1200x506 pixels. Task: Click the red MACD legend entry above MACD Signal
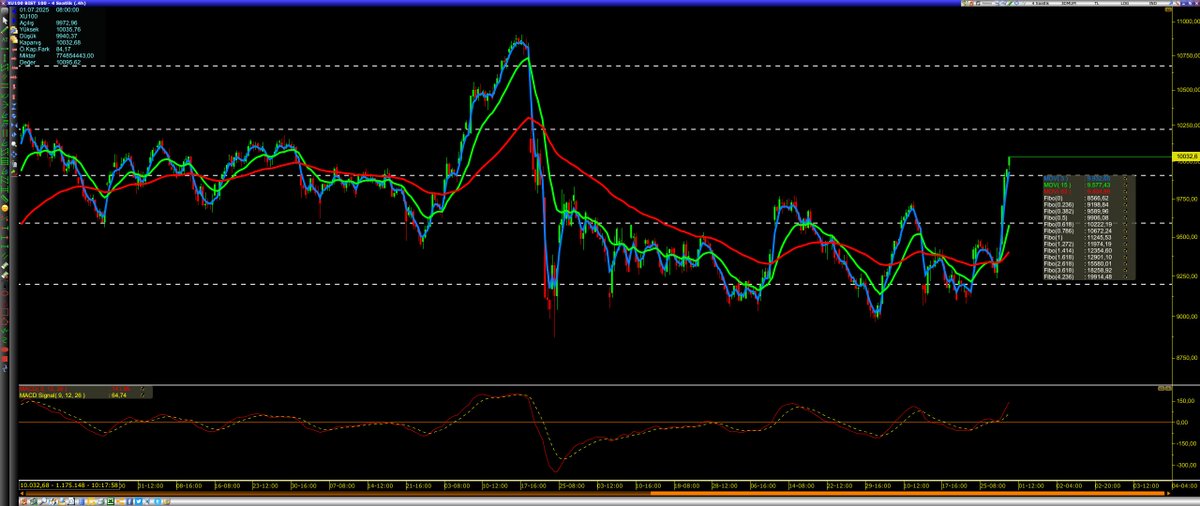point(43,389)
